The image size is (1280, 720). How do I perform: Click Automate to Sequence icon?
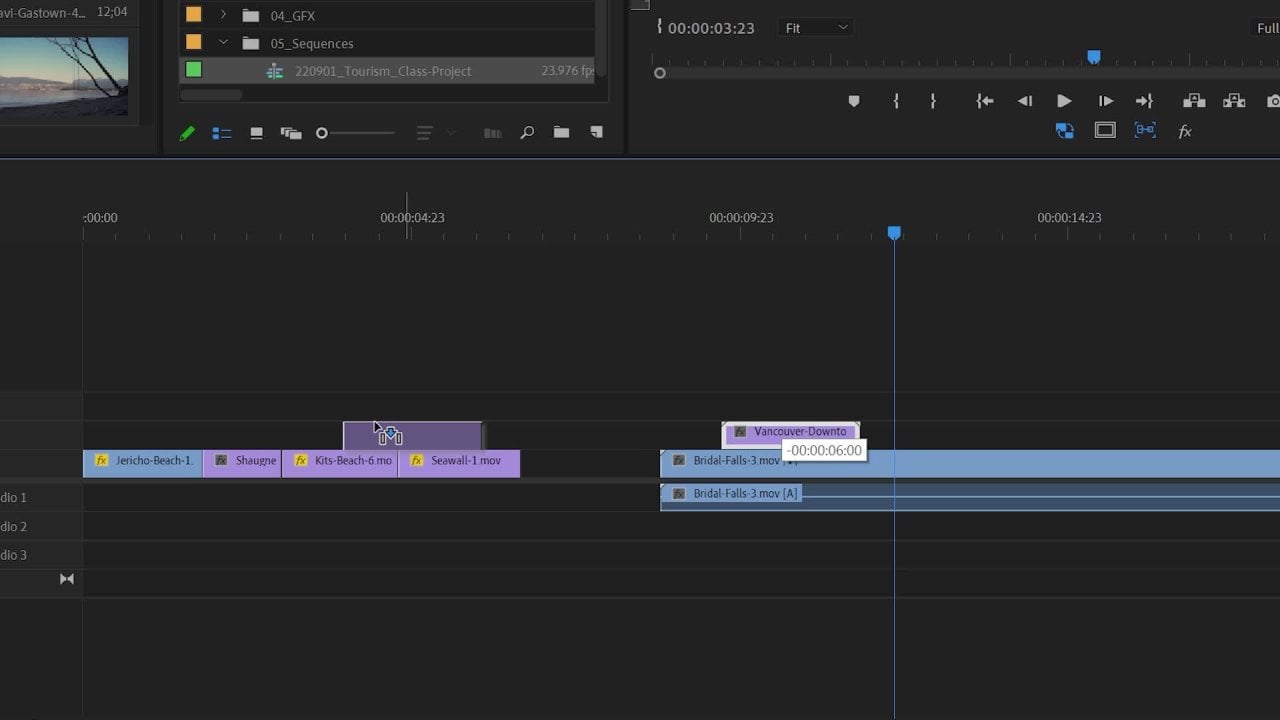click(x=493, y=133)
